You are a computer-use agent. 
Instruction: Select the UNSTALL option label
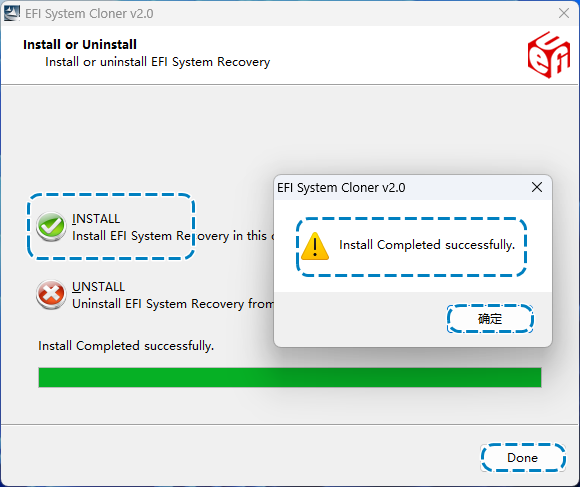[98, 287]
